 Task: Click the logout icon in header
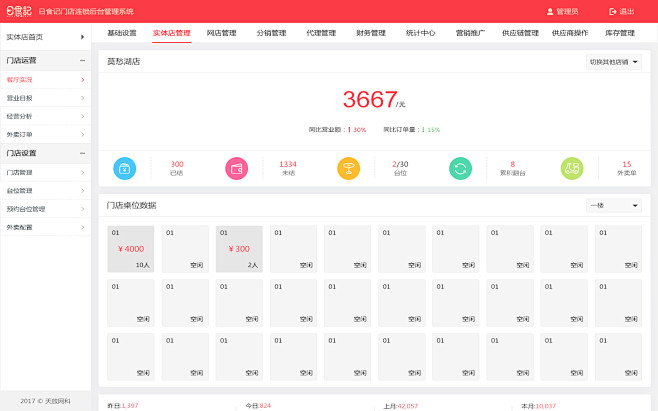pyautogui.click(x=613, y=12)
